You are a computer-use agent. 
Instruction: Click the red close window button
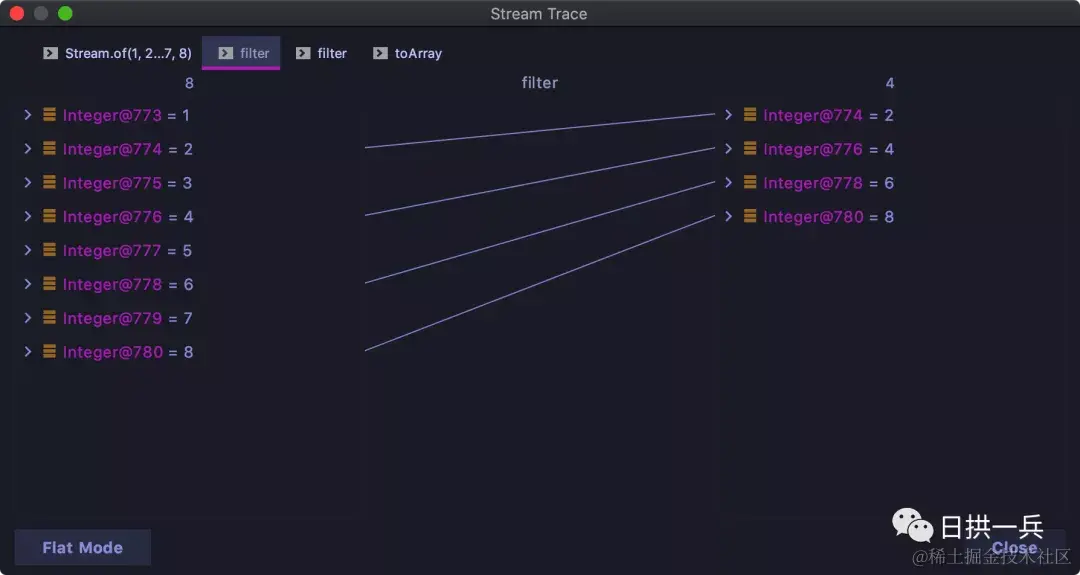[17, 13]
